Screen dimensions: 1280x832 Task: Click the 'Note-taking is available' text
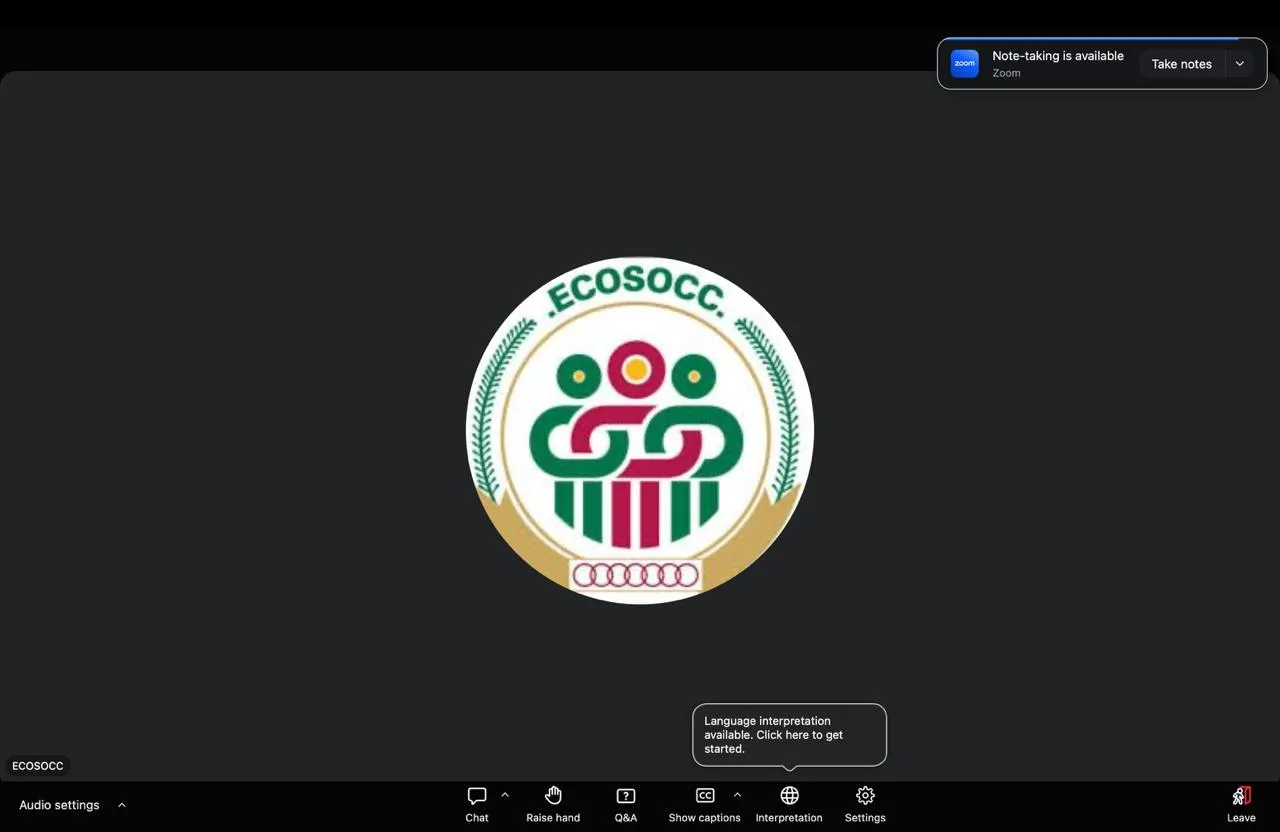point(1058,56)
